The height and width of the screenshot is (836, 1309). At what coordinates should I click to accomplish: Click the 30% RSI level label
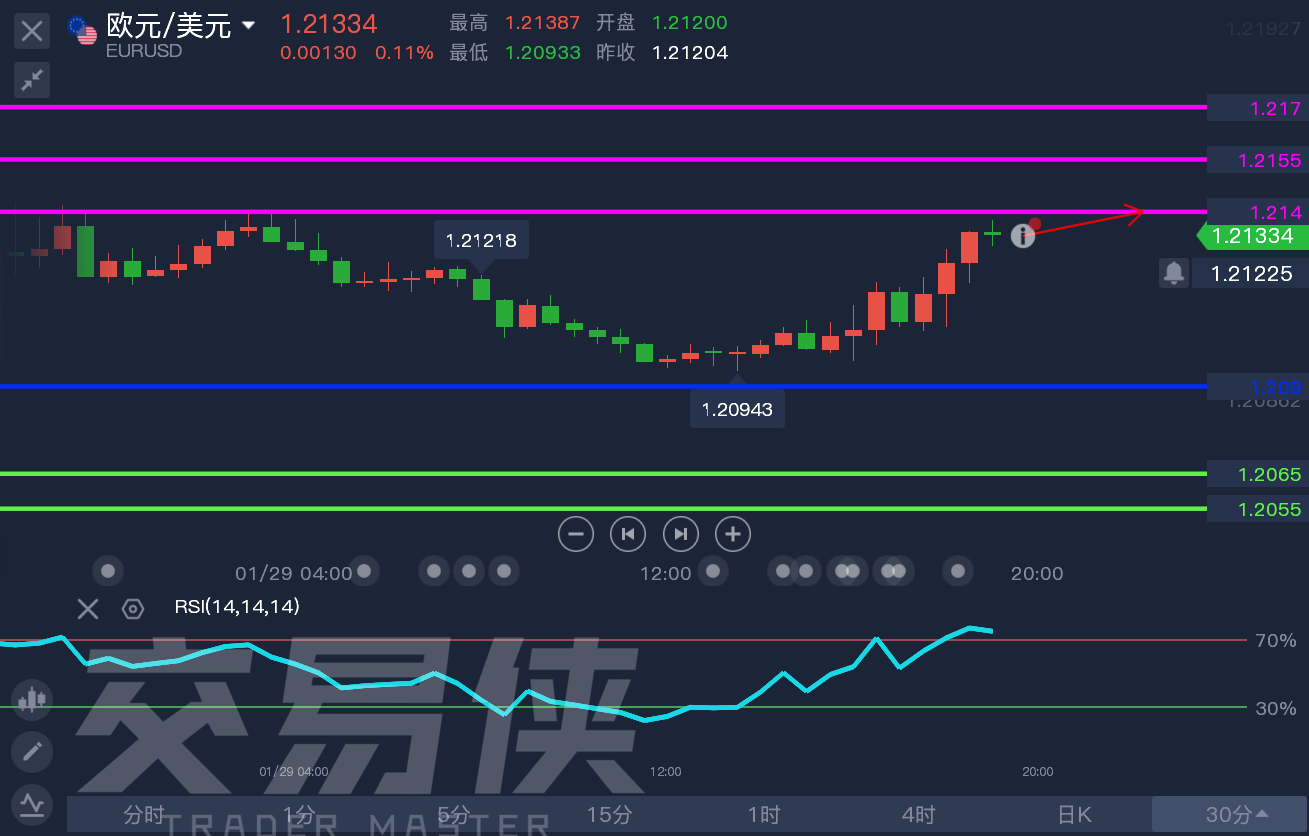pos(1275,708)
